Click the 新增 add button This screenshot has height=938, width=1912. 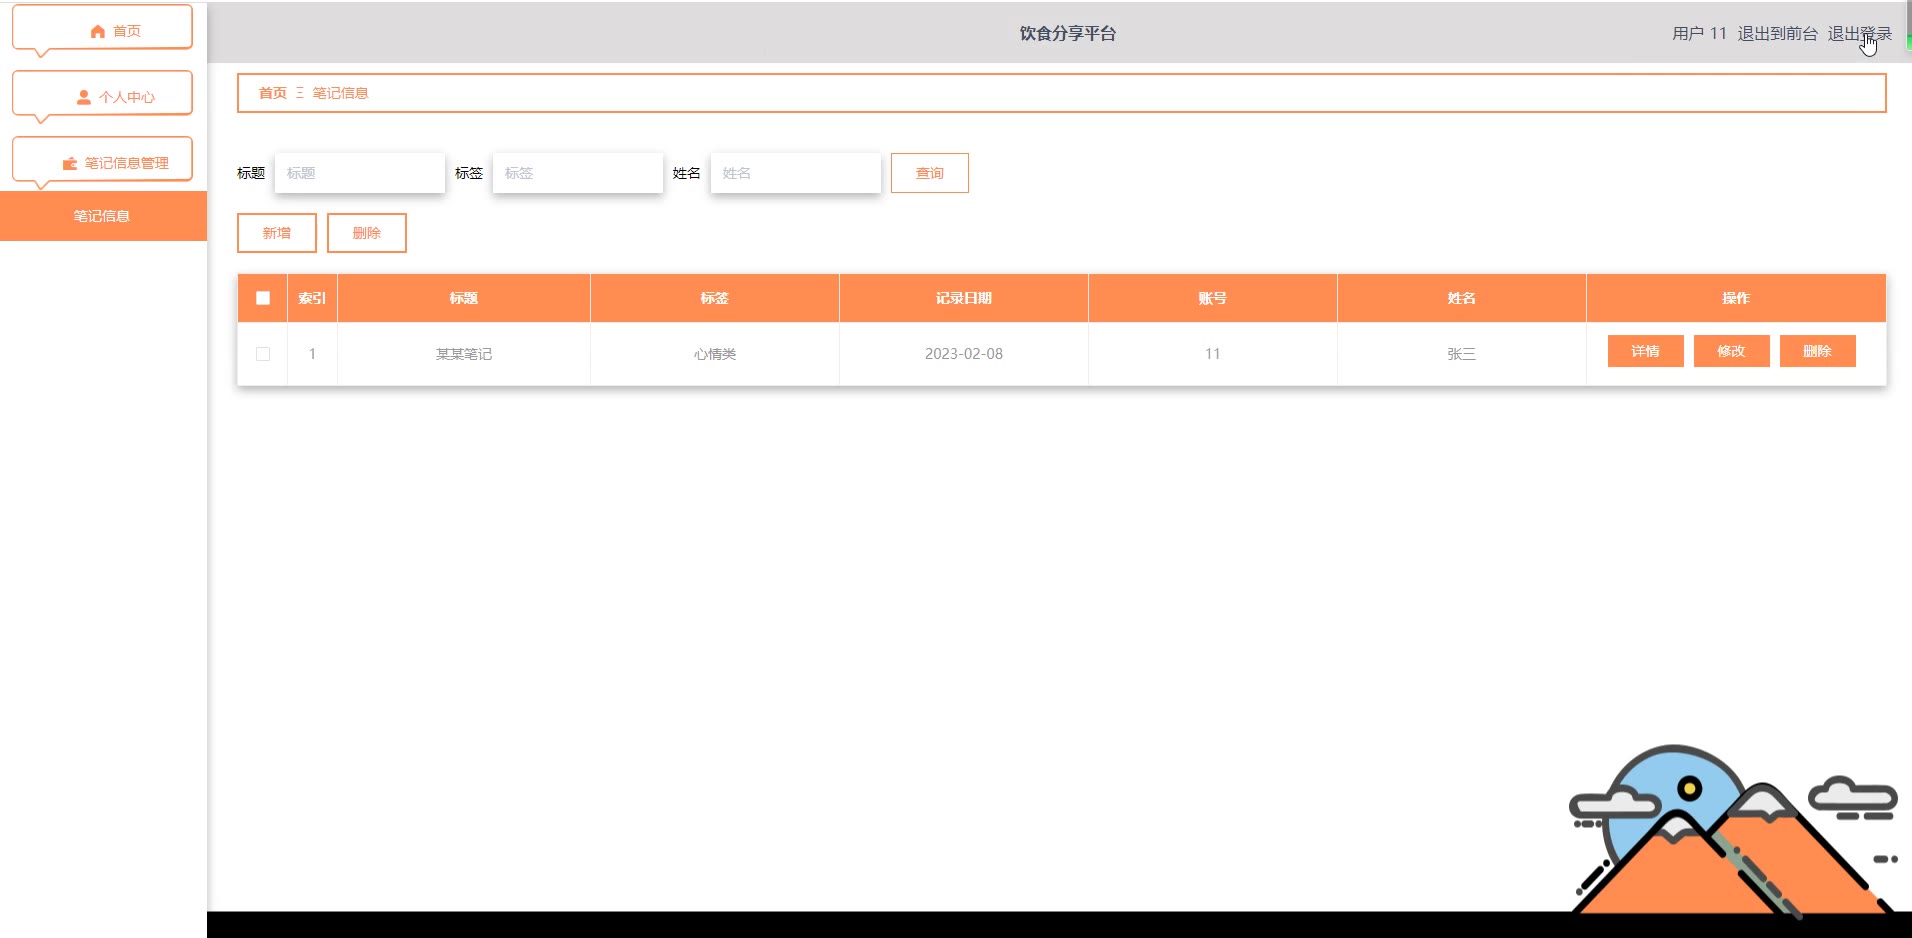pos(277,233)
